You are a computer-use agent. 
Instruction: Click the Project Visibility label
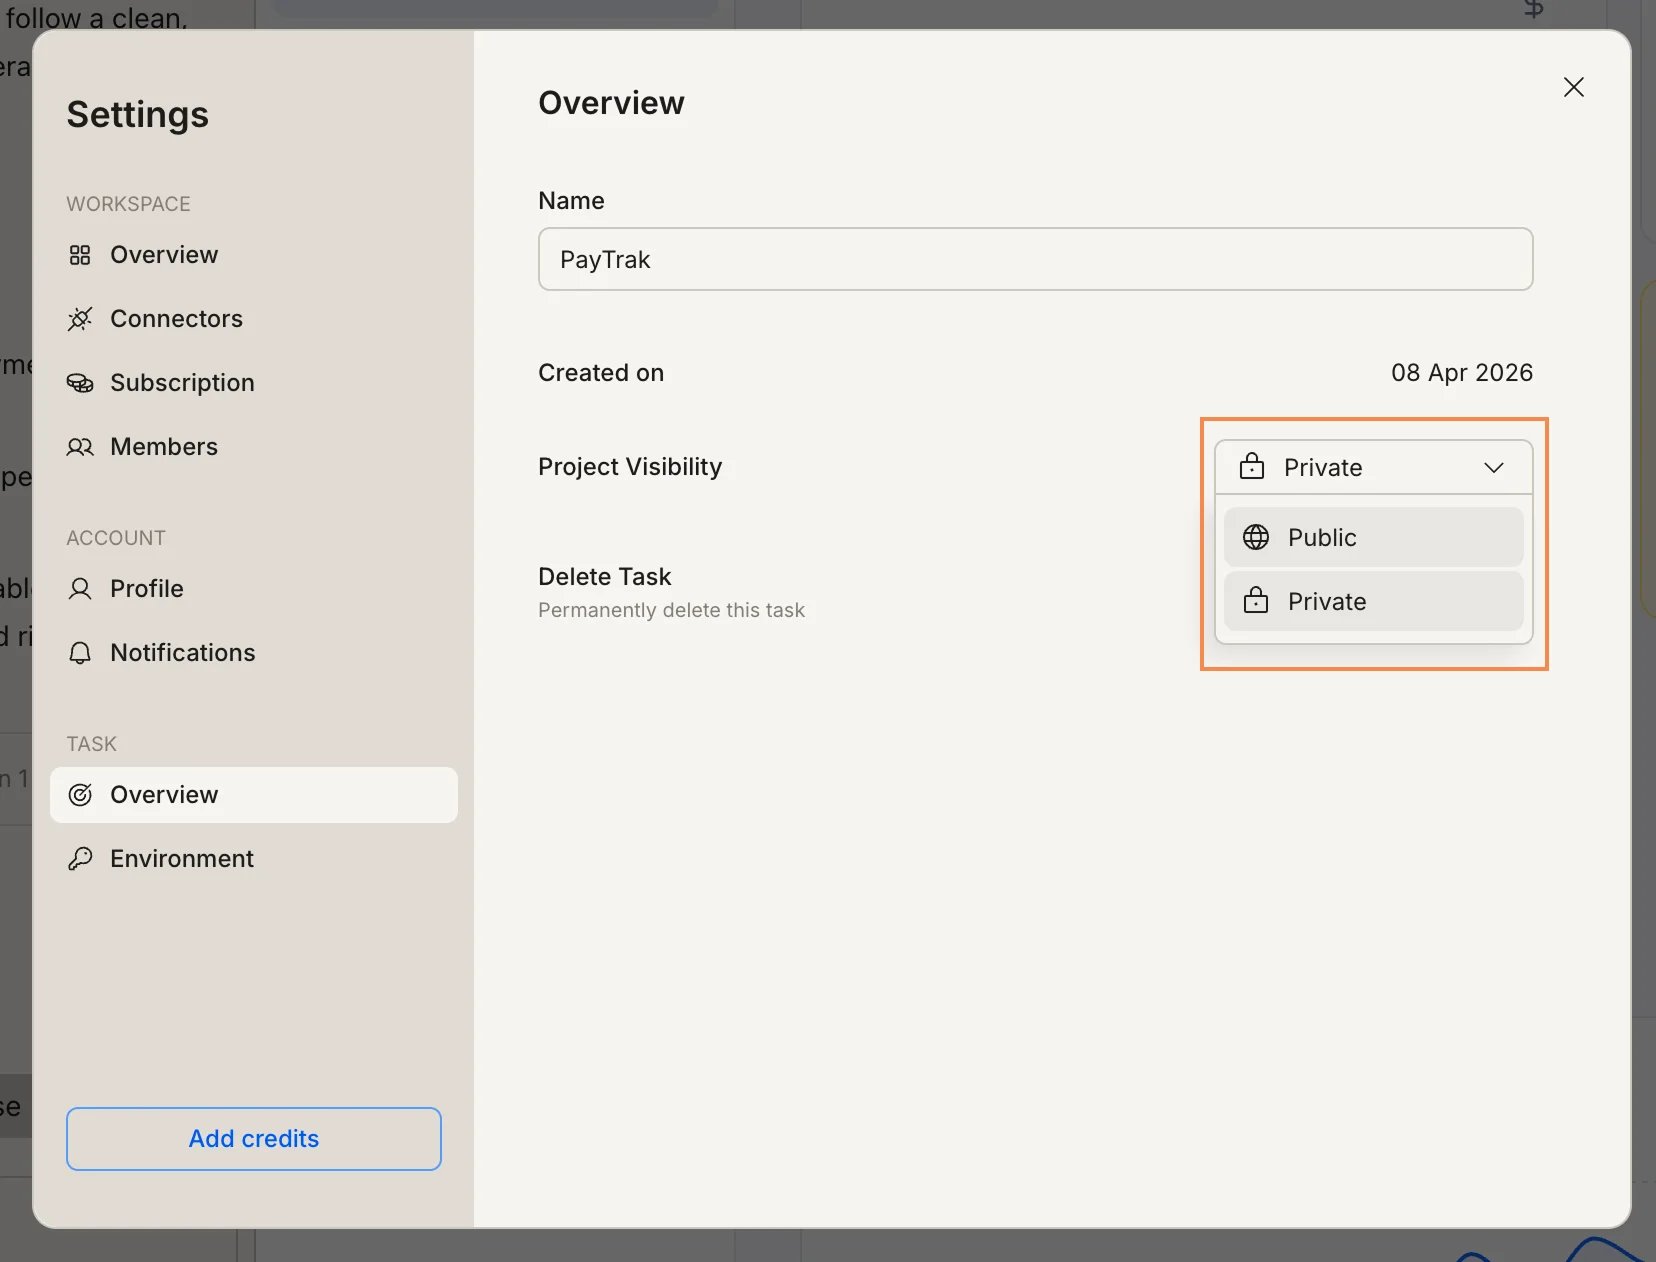630,467
